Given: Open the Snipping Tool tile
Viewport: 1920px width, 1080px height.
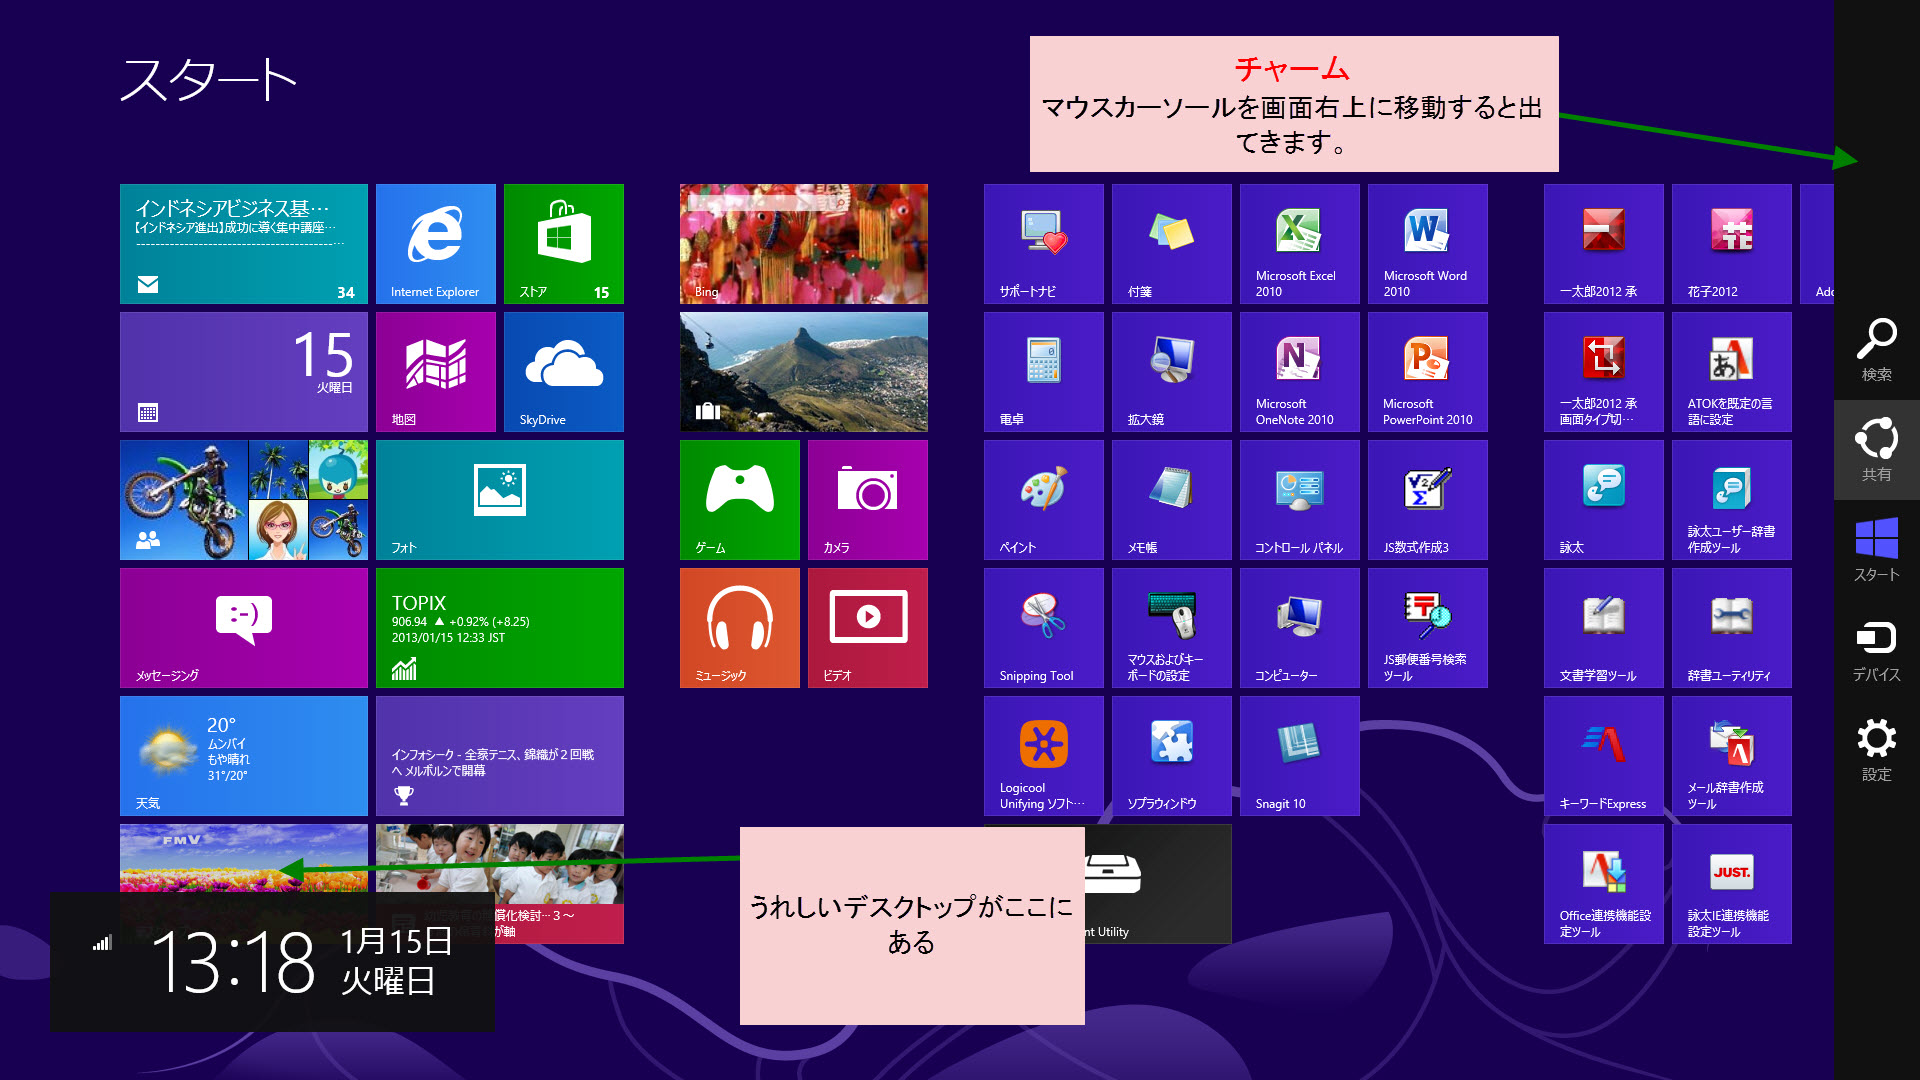Looking at the screenshot, I should pyautogui.click(x=1043, y=627).
